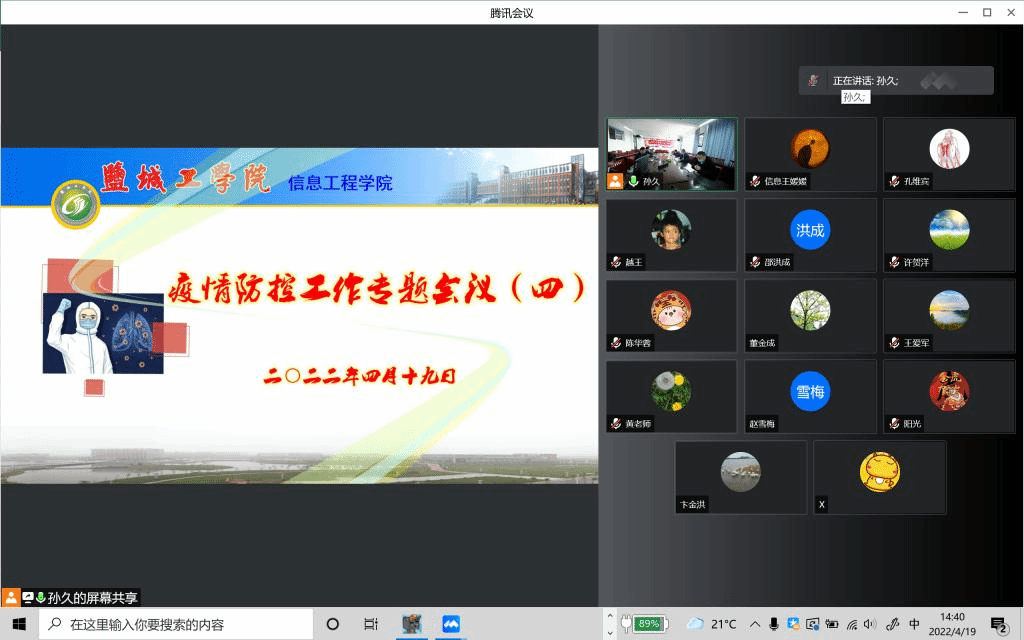Open Task View from the taskbar
1024x640 pixels.
pyautogui.click(x=371, y=624)
